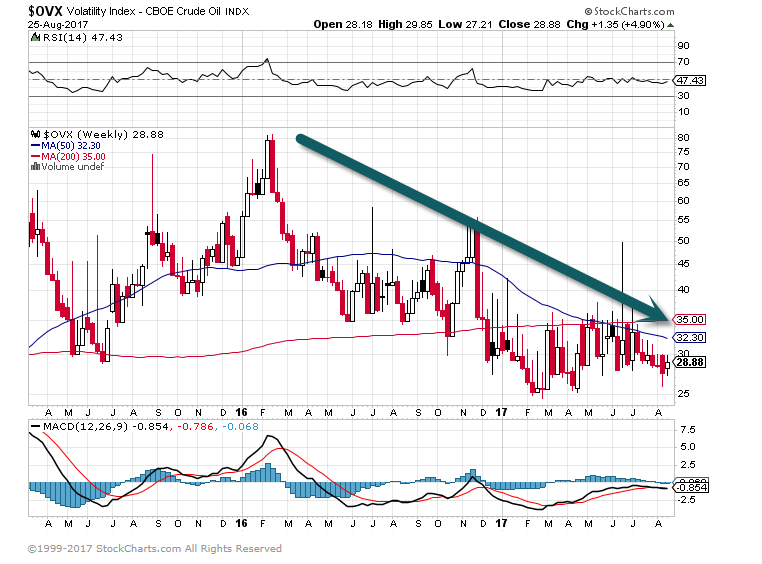
Task: Click the MA(200) 35.00 legend label
Action: 73,156
